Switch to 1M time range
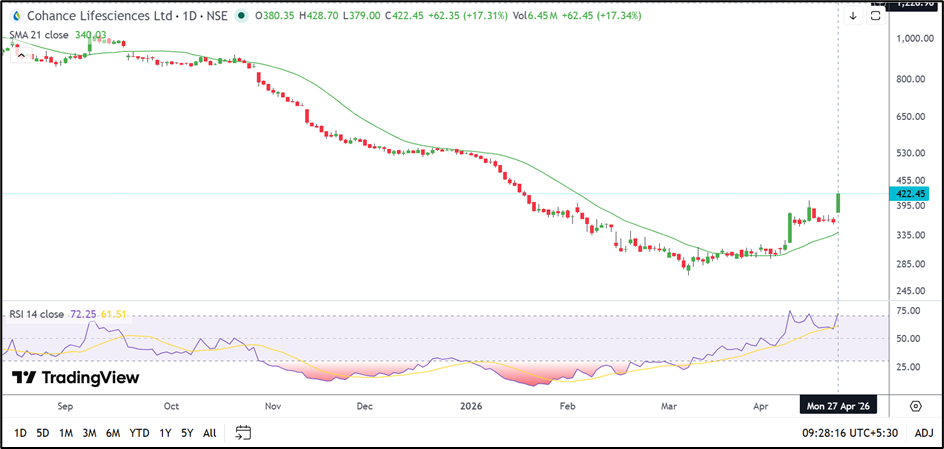The height and width of the screenshot is (449, 944). [x=66, y=433]
